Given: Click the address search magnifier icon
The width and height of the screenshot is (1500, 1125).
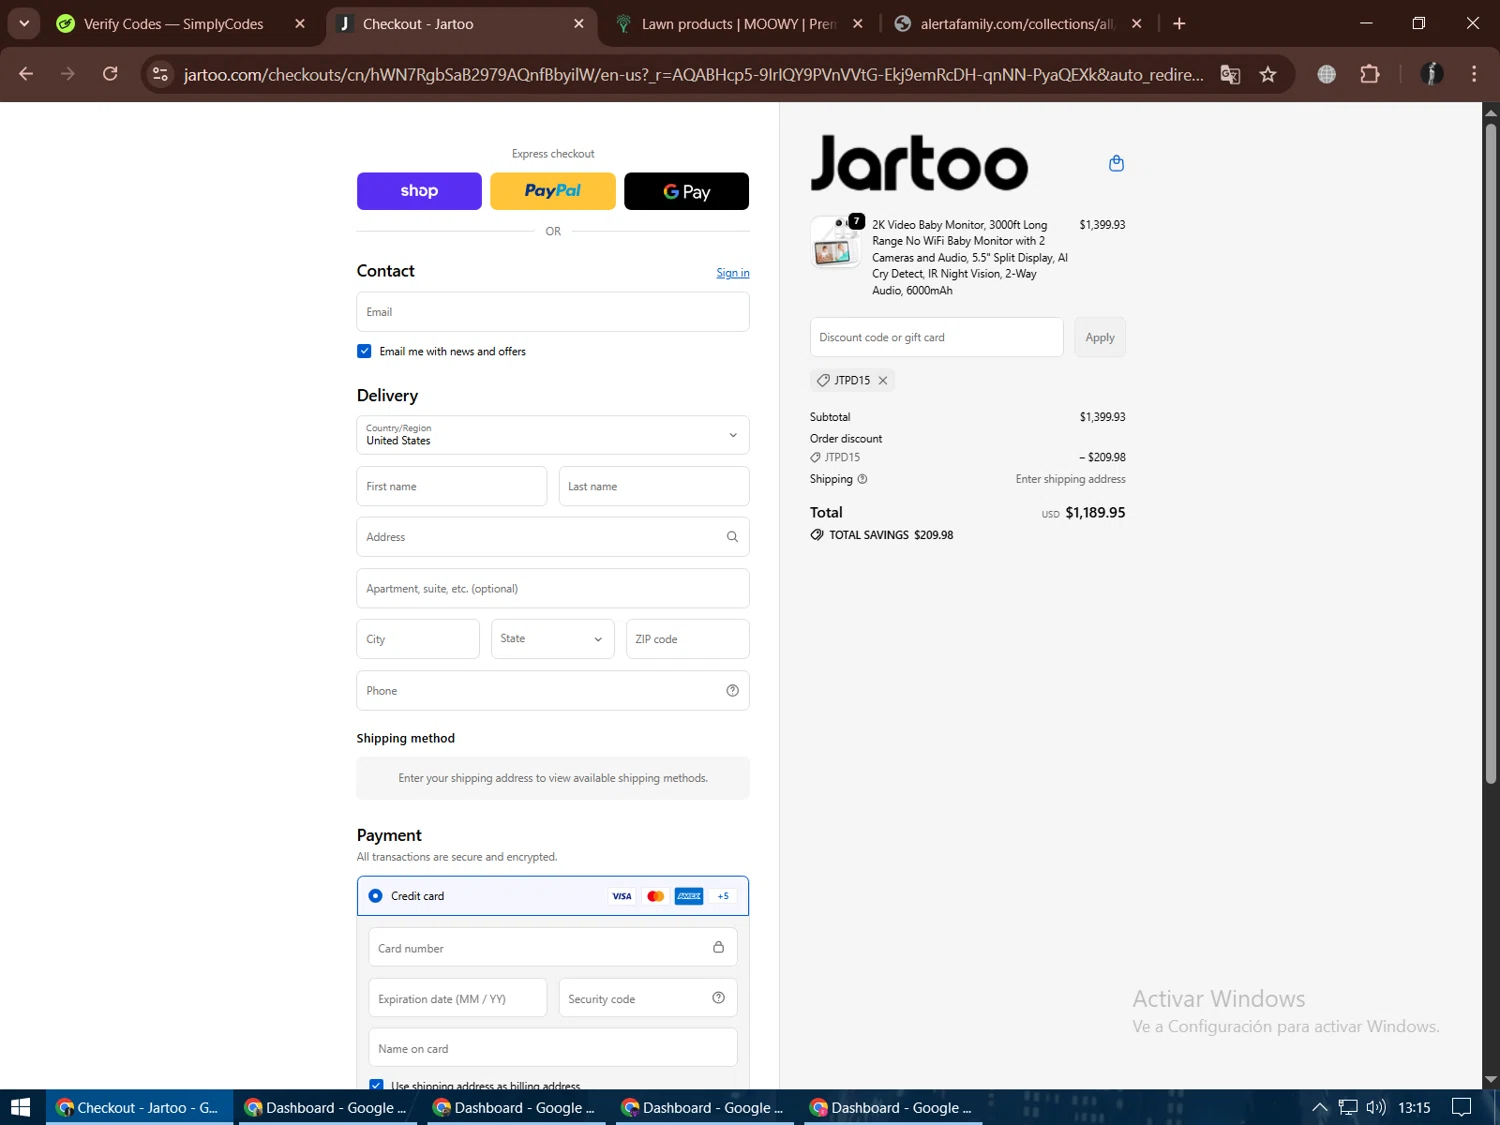Looking at the screenshot, I should tap(732, 537).
